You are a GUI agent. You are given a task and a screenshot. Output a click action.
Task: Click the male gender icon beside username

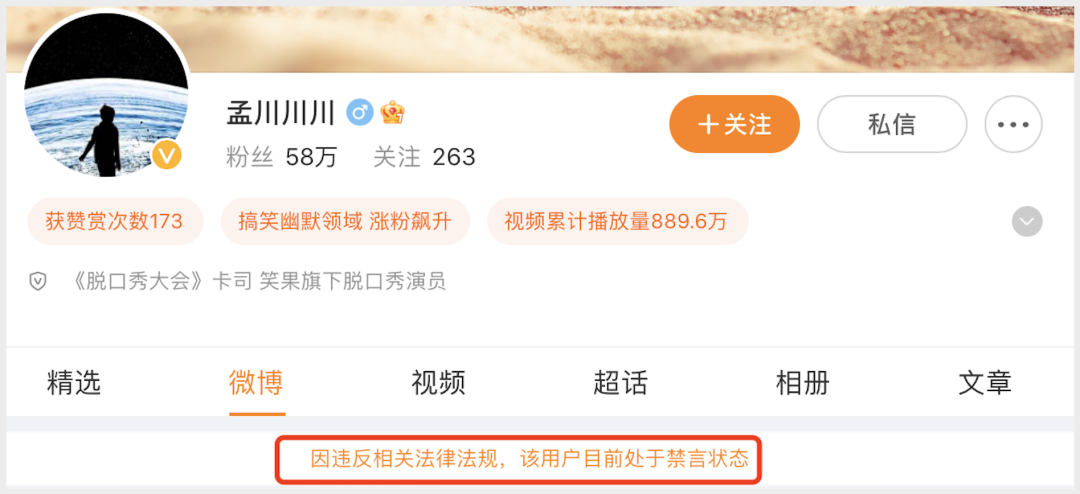pos(360,112)
